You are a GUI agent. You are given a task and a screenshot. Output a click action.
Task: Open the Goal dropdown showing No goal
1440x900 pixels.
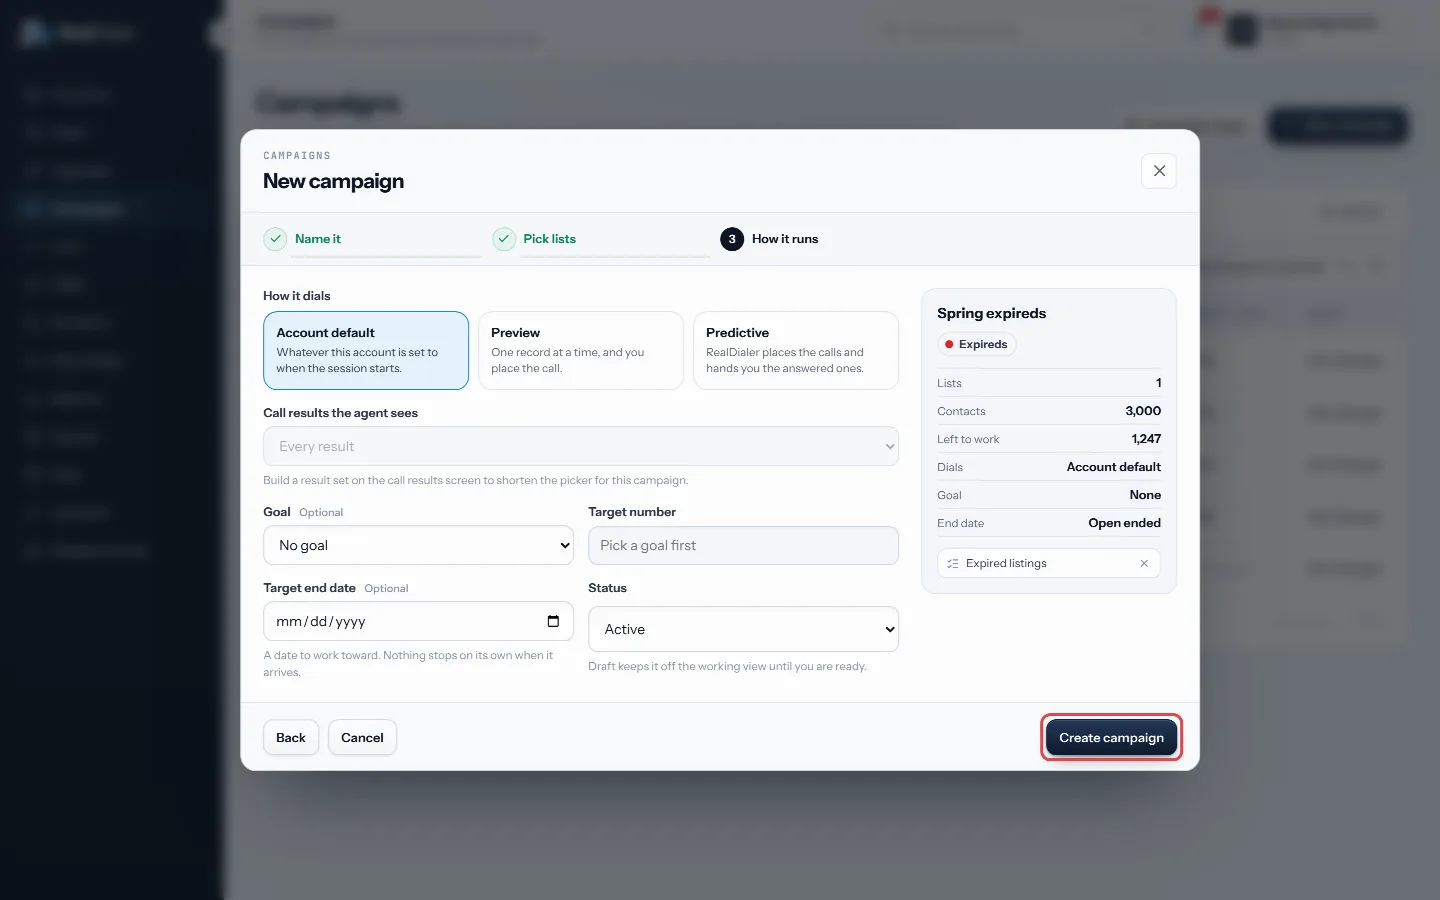pyautogui.click(x=418, y=545)
